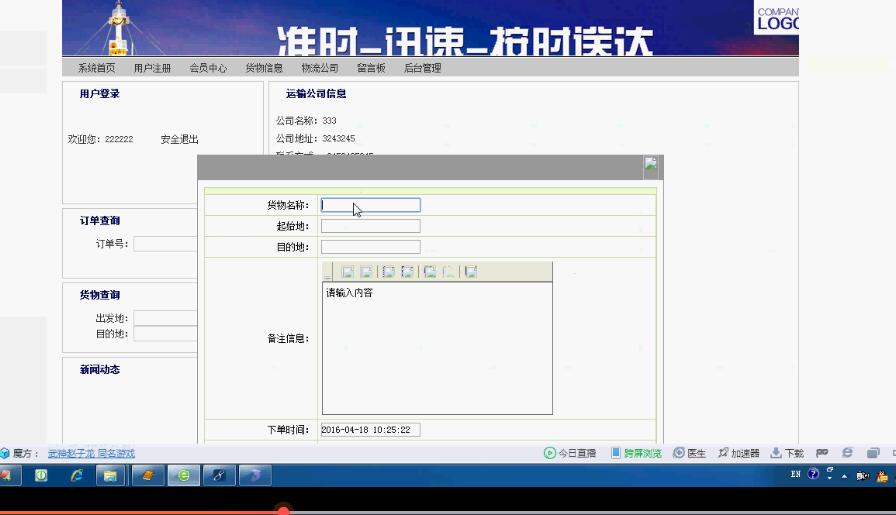The width and height of the screenshot is (896, 515).
Task: Open 后台管理 in the navigation bar
Action: click(422, 68)
